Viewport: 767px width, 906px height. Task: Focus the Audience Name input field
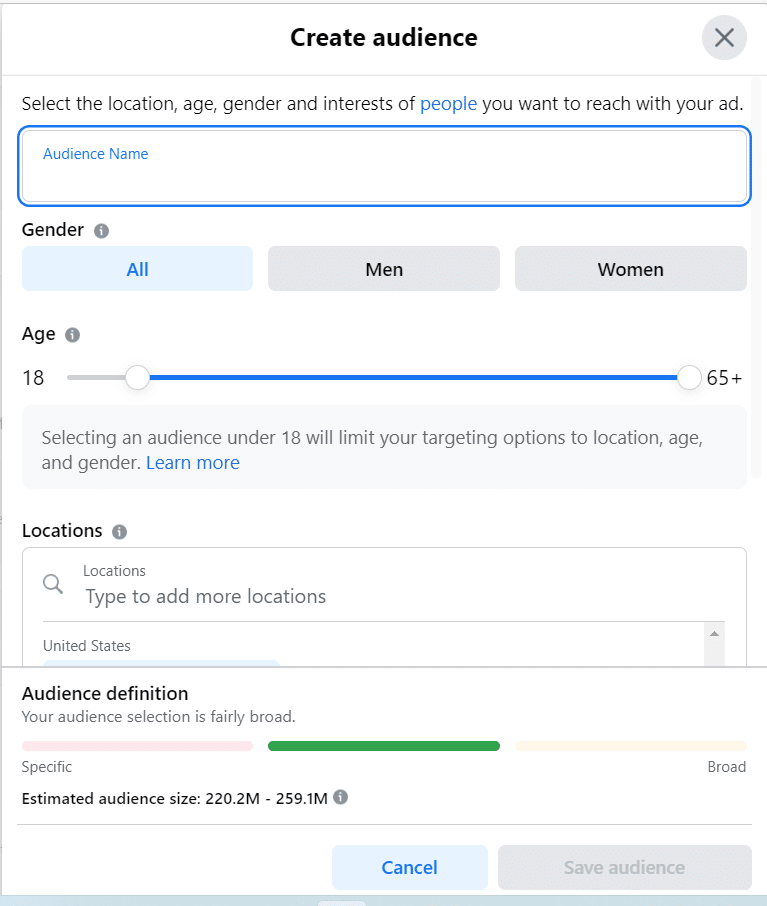tap(384, 166)
